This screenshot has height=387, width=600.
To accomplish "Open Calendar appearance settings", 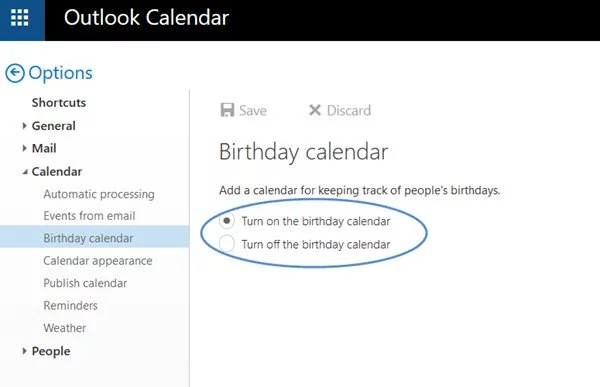I will pyautogui.click(x=98, y=261).
